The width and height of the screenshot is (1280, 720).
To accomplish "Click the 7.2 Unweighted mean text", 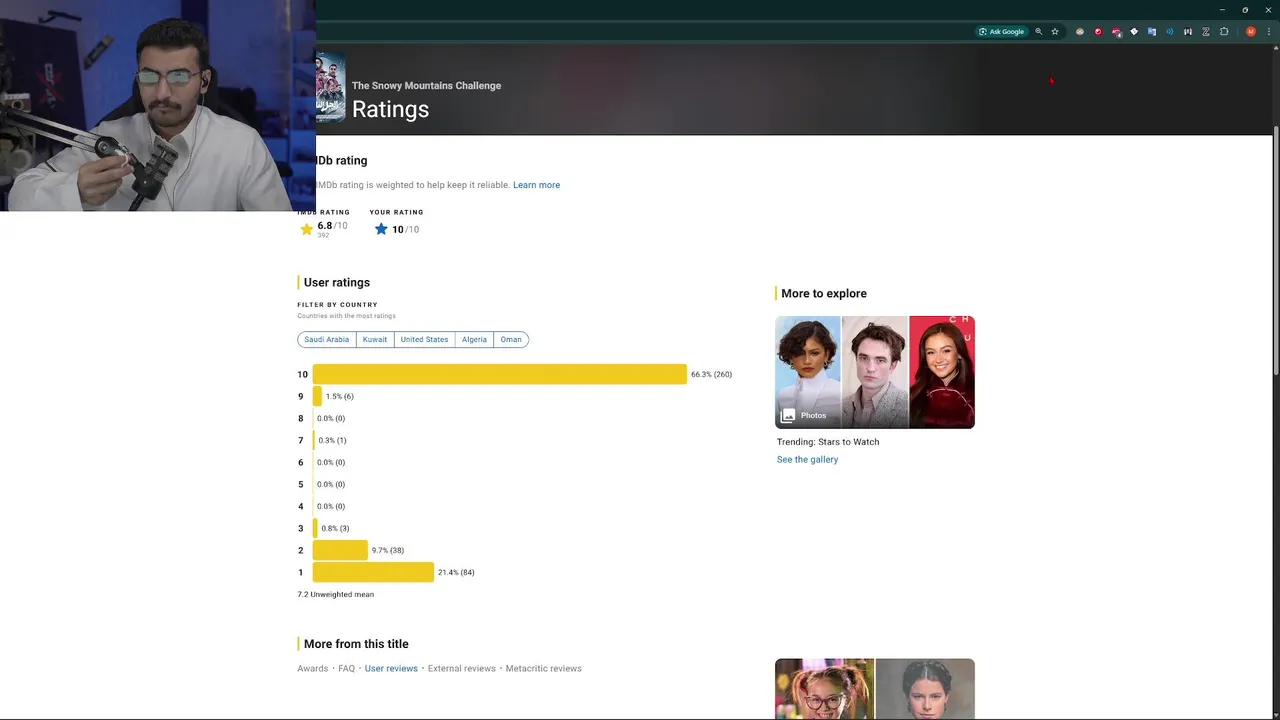I will [335, 595].
